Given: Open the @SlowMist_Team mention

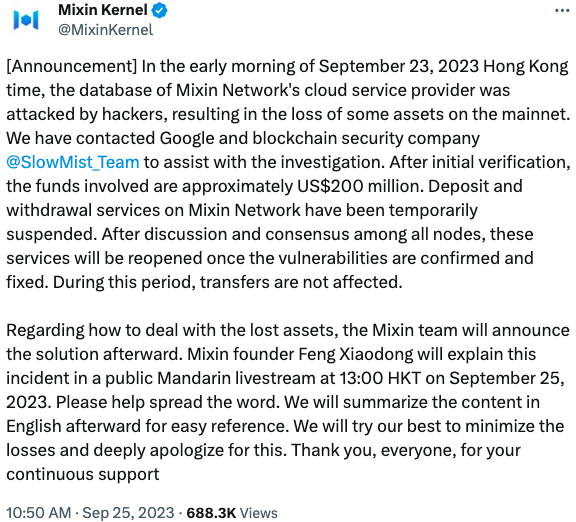Looking at the screenshot, I should pos(73,162).
